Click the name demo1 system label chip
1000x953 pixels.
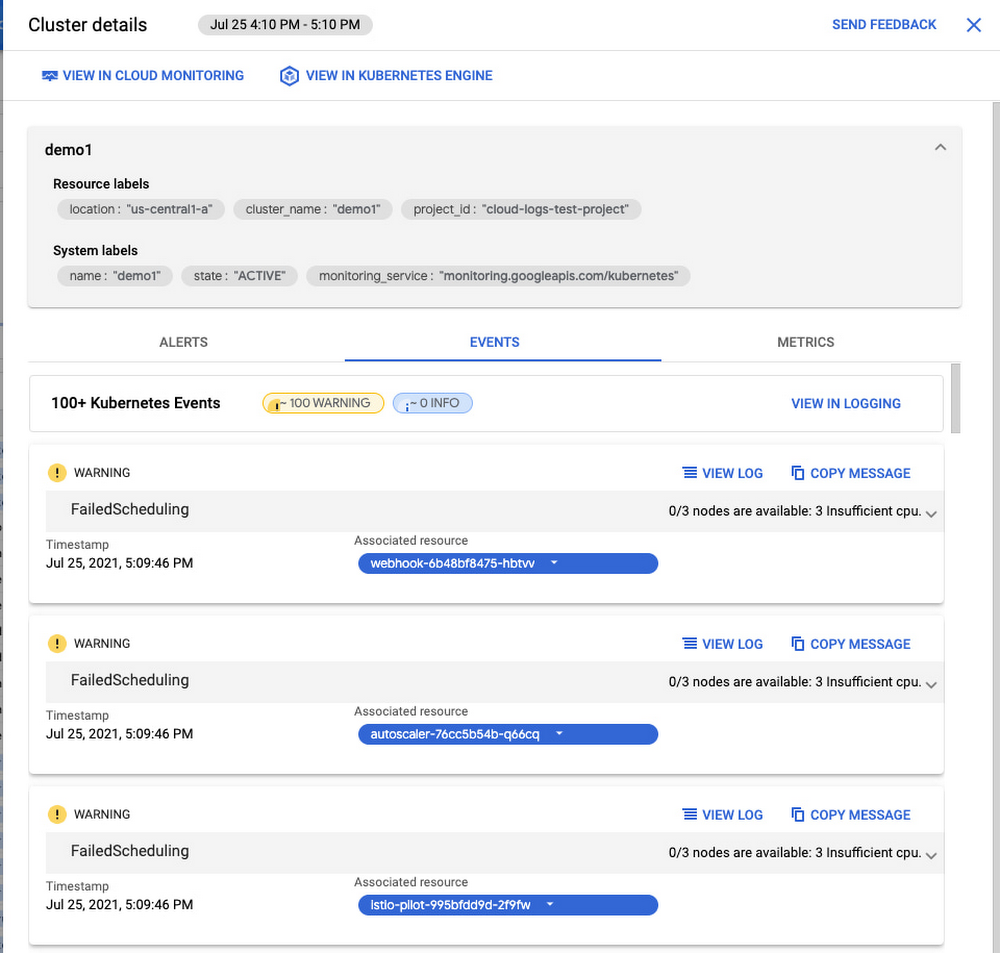115,276
